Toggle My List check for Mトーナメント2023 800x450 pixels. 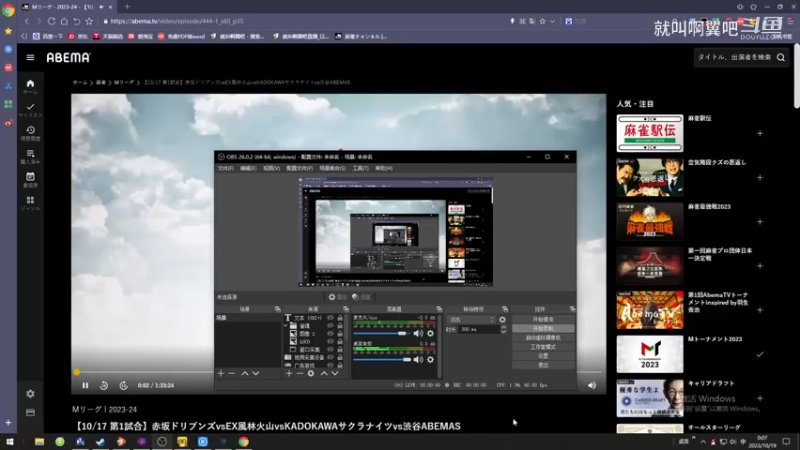pos(760,354)
